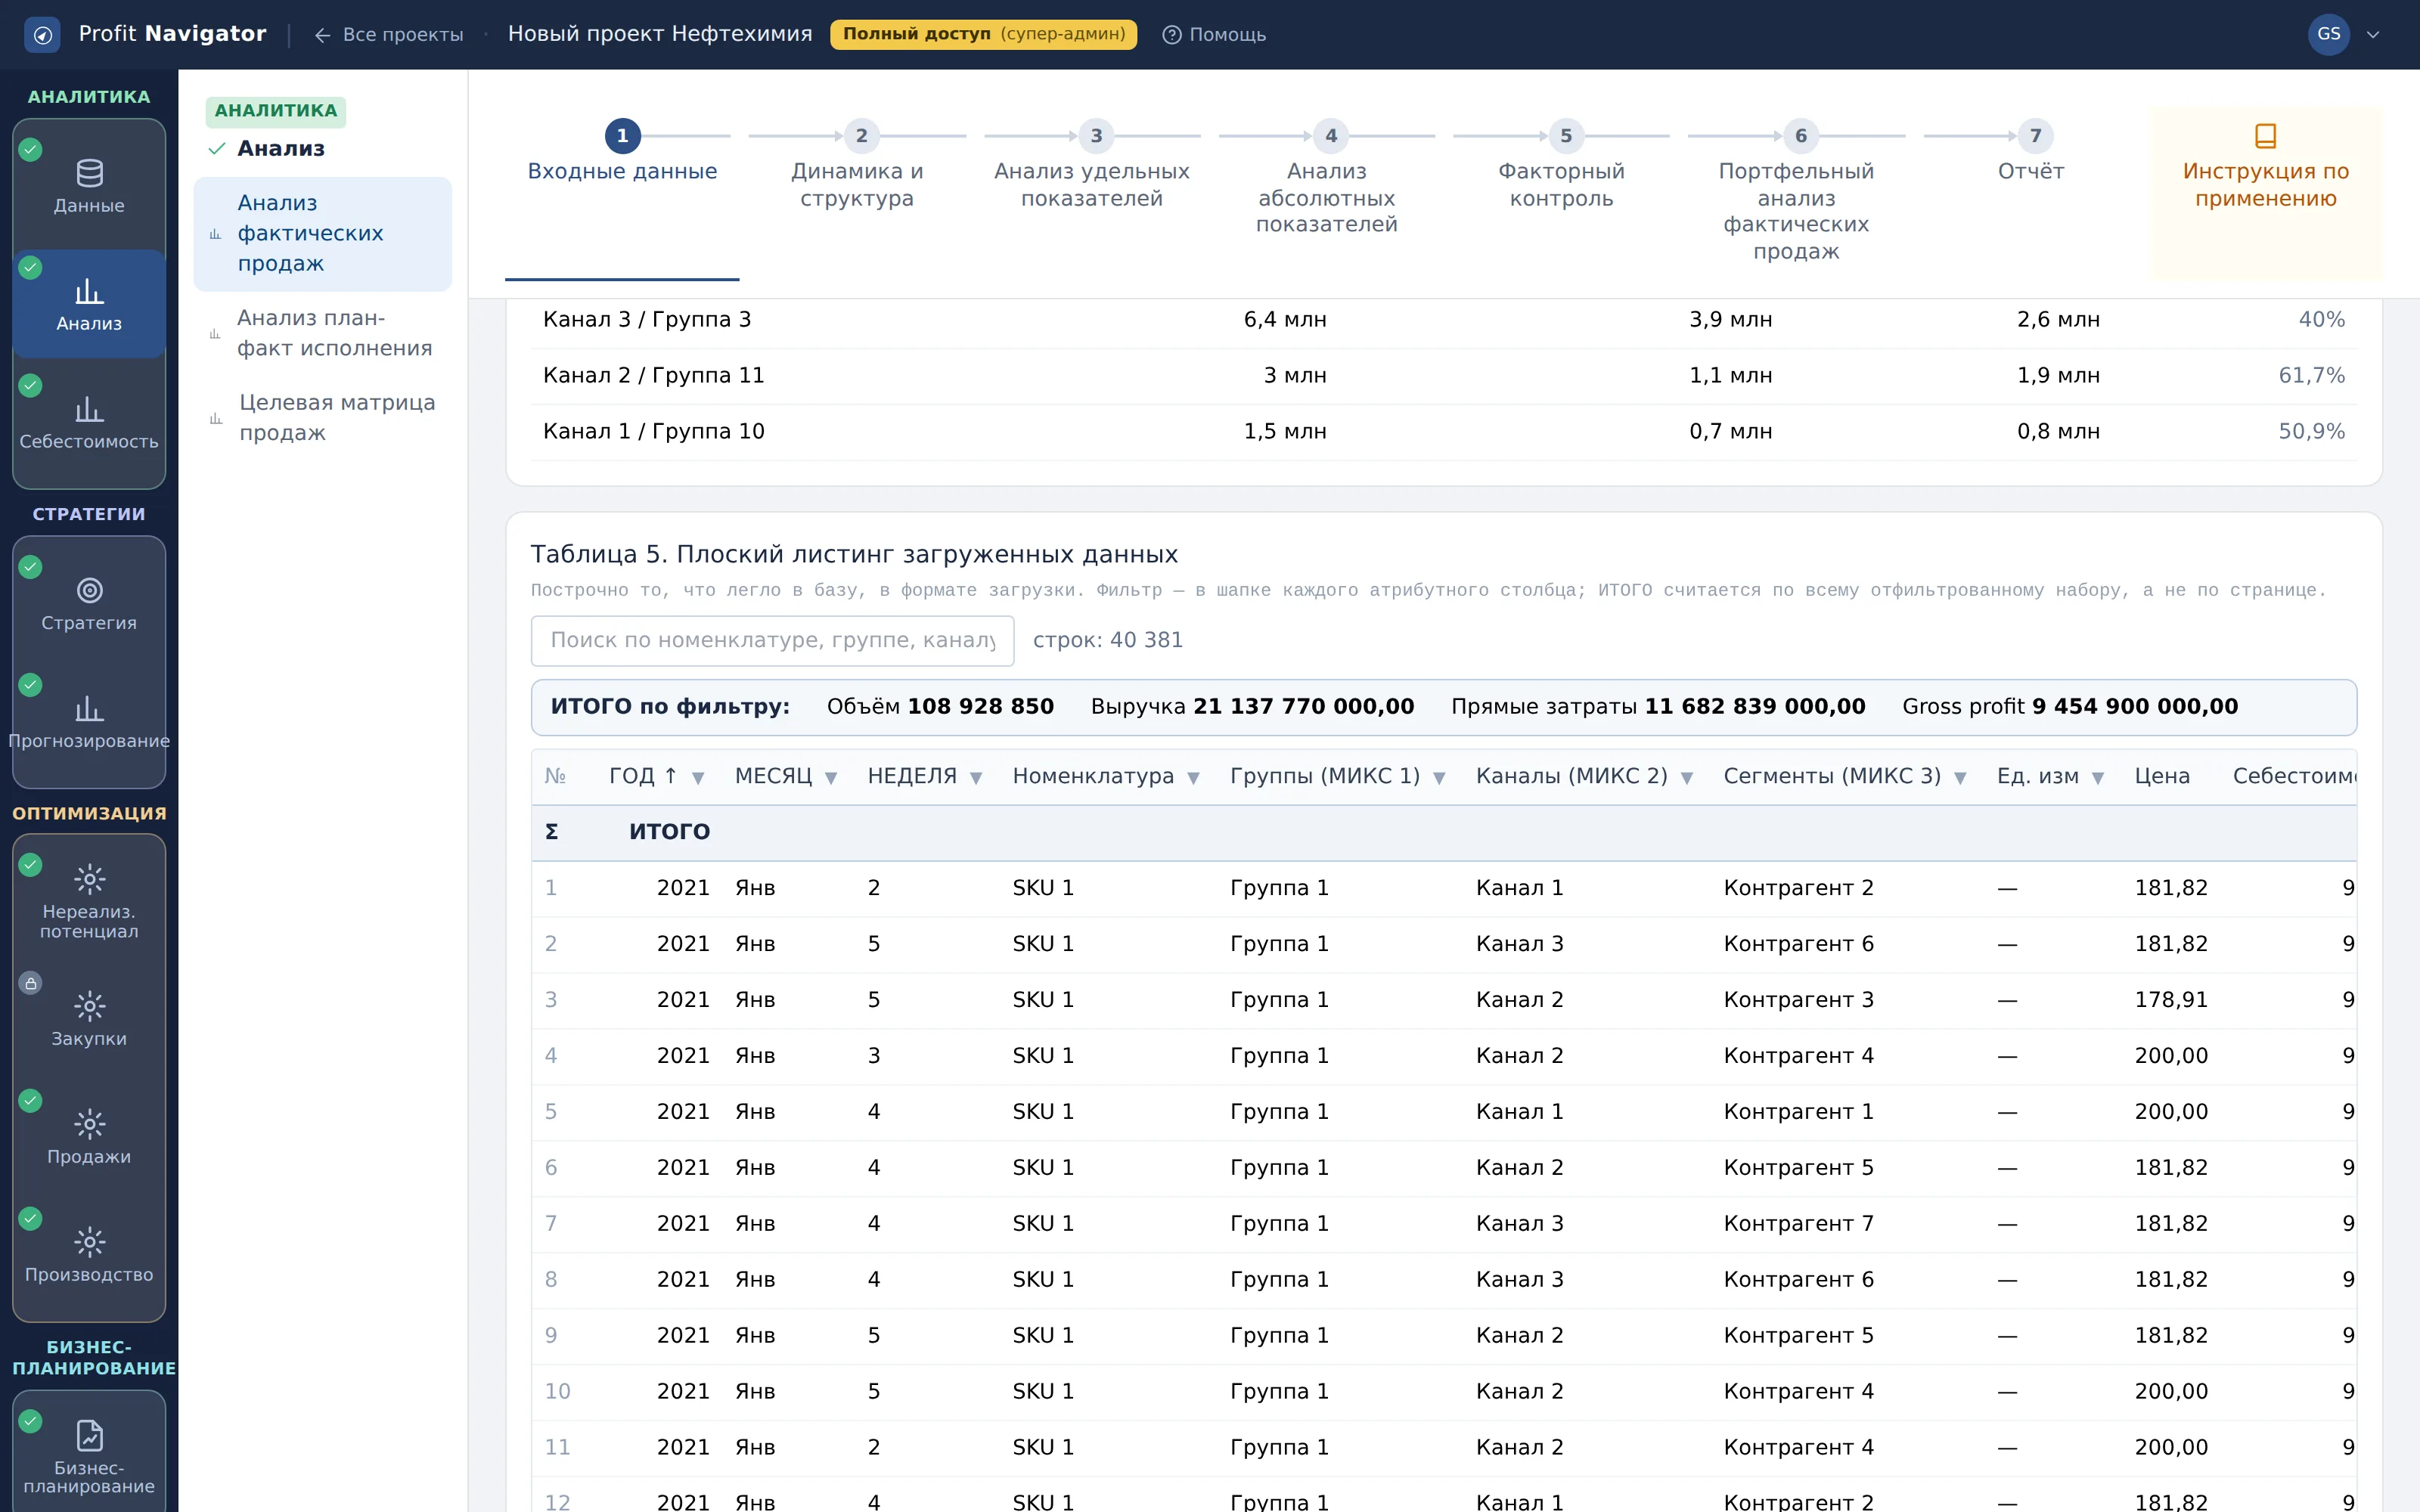Viewport: 2420px width, 1512px height.
Task: Open the locked Закупки module
Action: click(89, 1018)
